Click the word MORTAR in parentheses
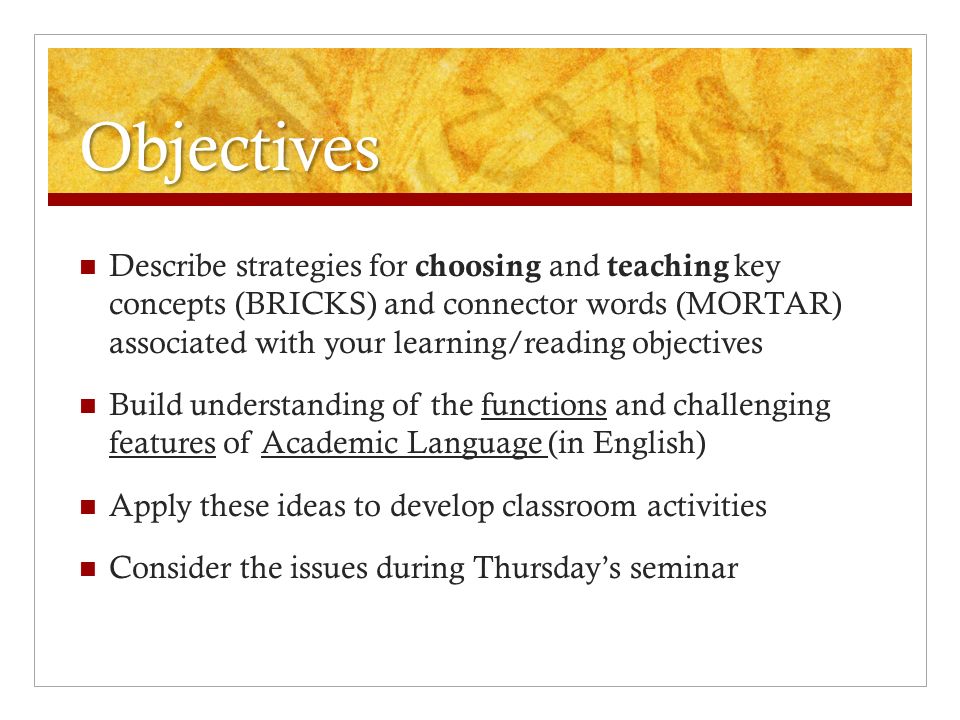The height and width of the screenshot is (720, 960). [759, 304]
